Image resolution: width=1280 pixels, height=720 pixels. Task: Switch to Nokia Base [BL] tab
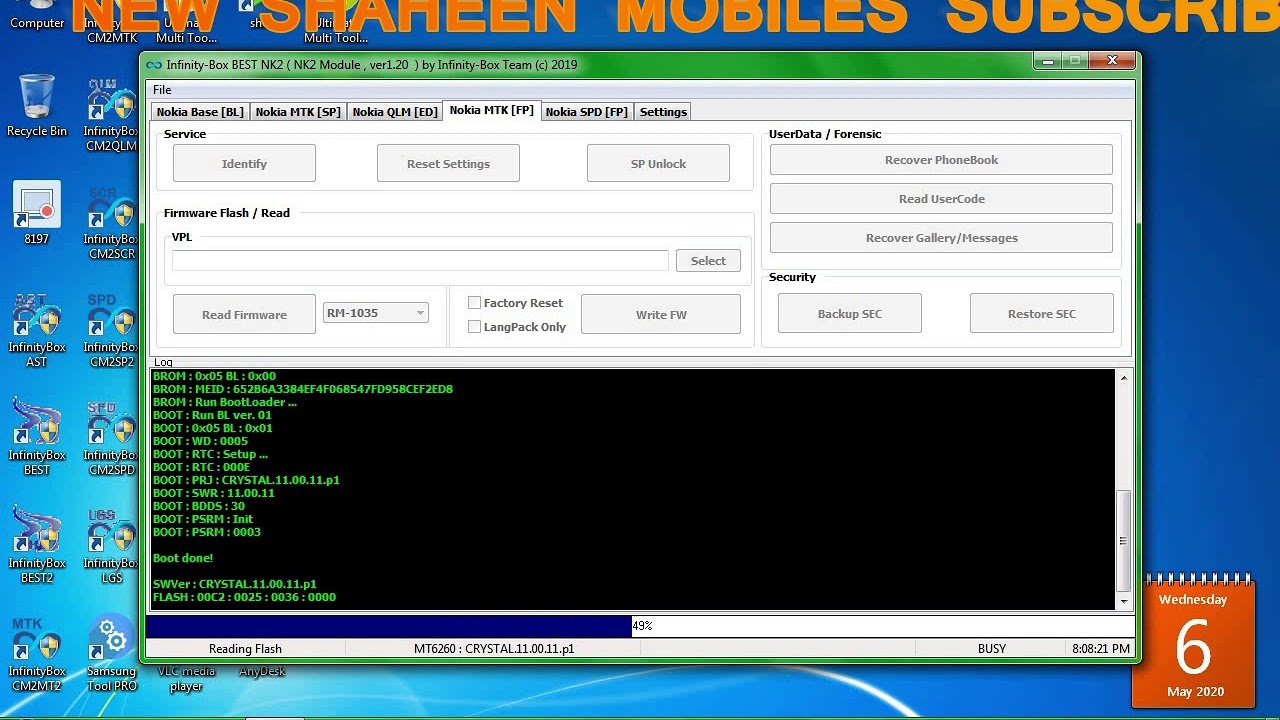click(x=199, y=112)
